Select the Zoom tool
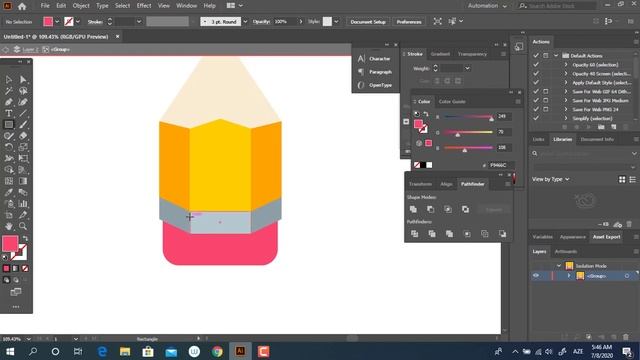The width and height of the screenshot is (640, 360). click(23, 226)
